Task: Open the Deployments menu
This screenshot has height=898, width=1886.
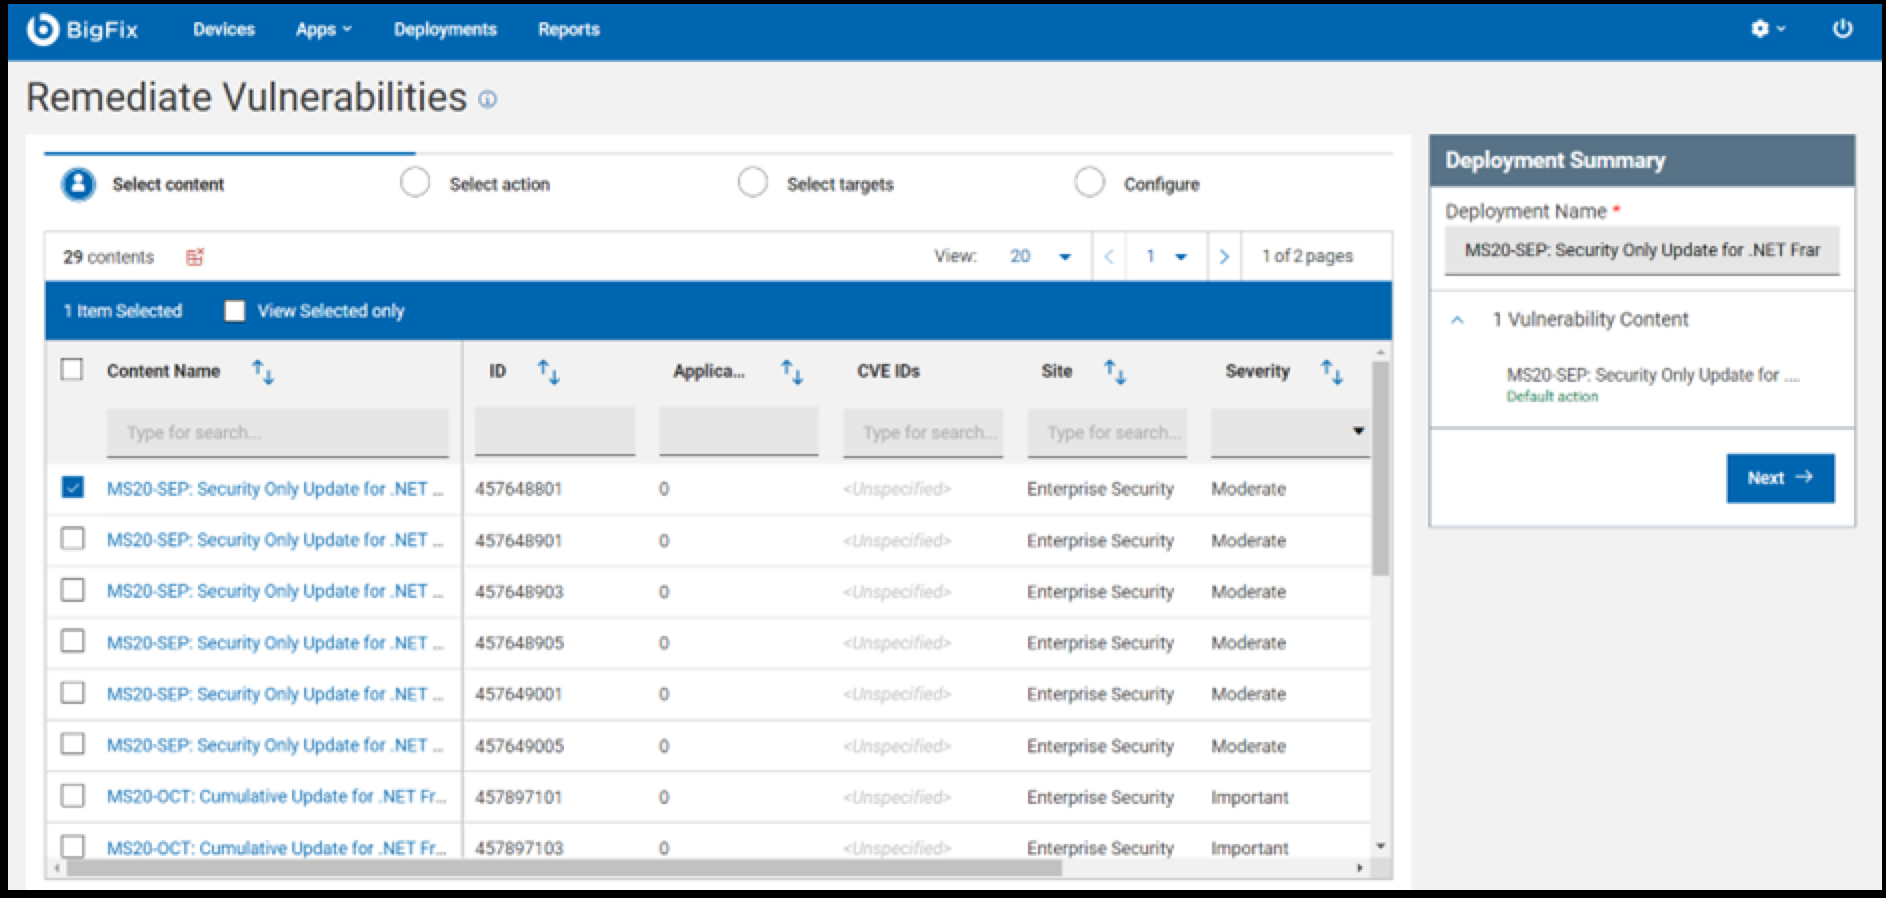Action: (445, 29)
